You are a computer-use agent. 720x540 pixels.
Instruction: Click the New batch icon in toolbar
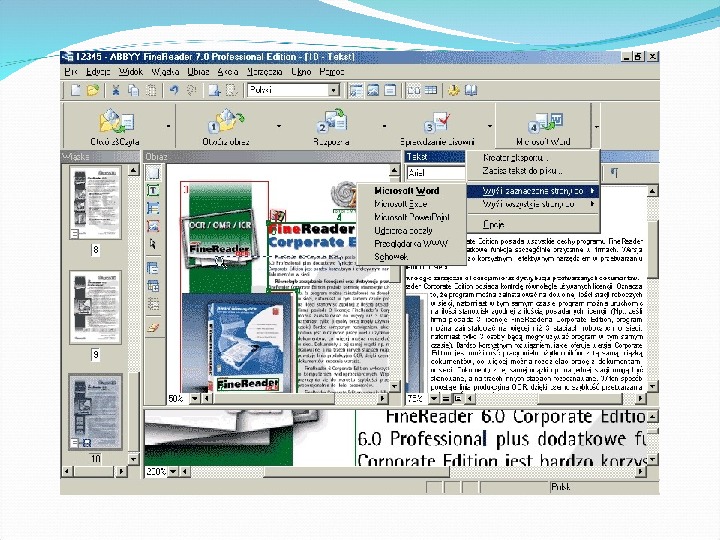[x=76, y=90]
